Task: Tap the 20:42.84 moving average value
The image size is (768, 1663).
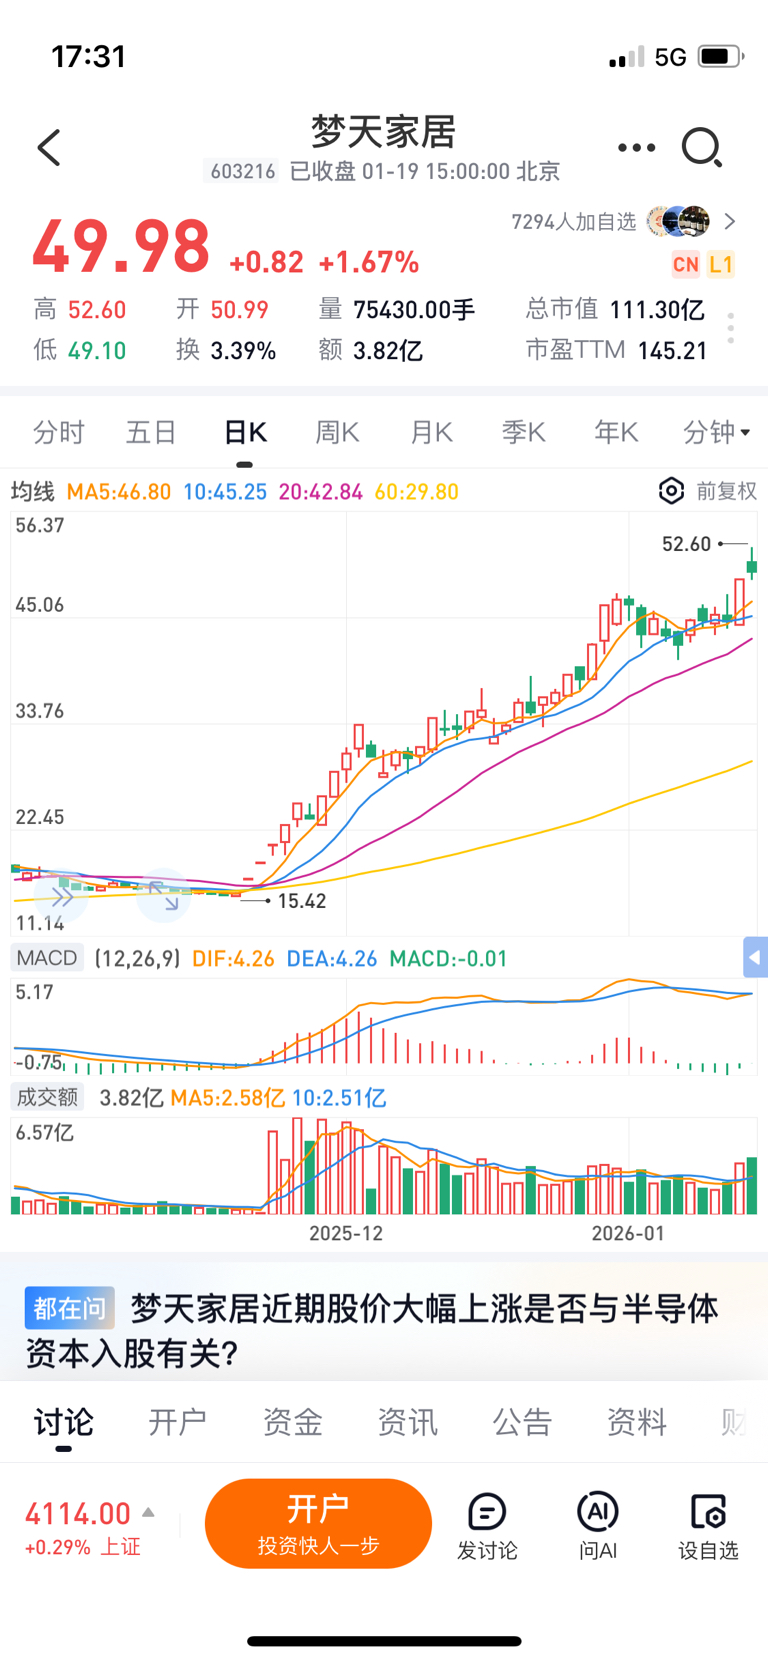Action: click(321, 491)
